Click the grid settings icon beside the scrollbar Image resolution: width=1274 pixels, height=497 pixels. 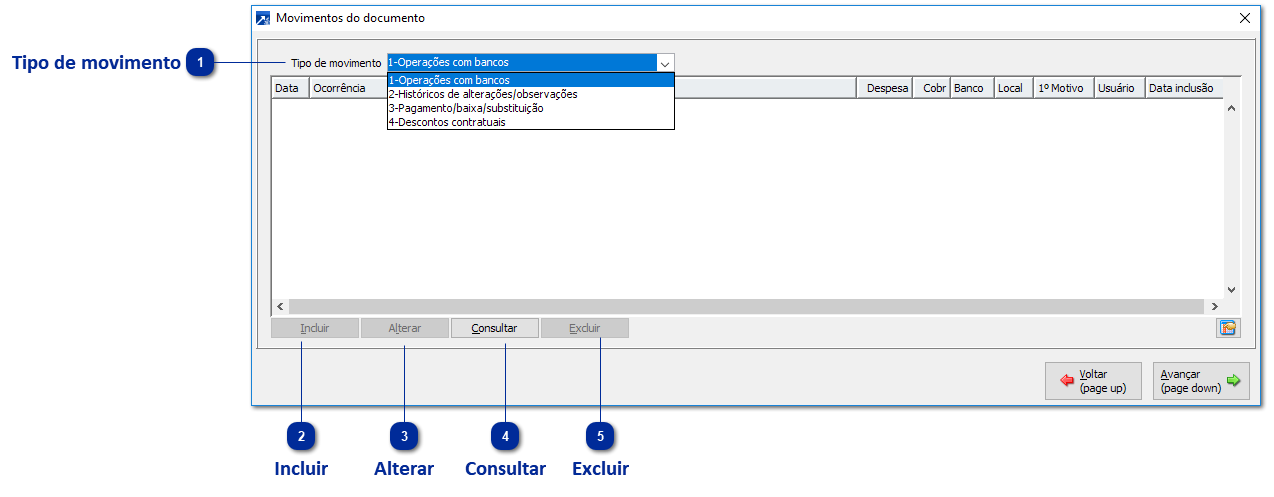point(1228,328)
